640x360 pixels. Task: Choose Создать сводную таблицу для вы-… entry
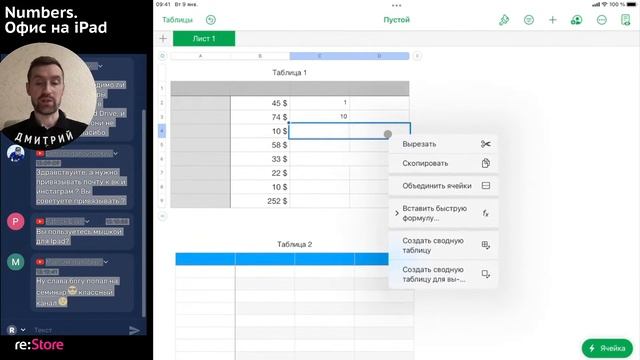[x=443, y=274]
